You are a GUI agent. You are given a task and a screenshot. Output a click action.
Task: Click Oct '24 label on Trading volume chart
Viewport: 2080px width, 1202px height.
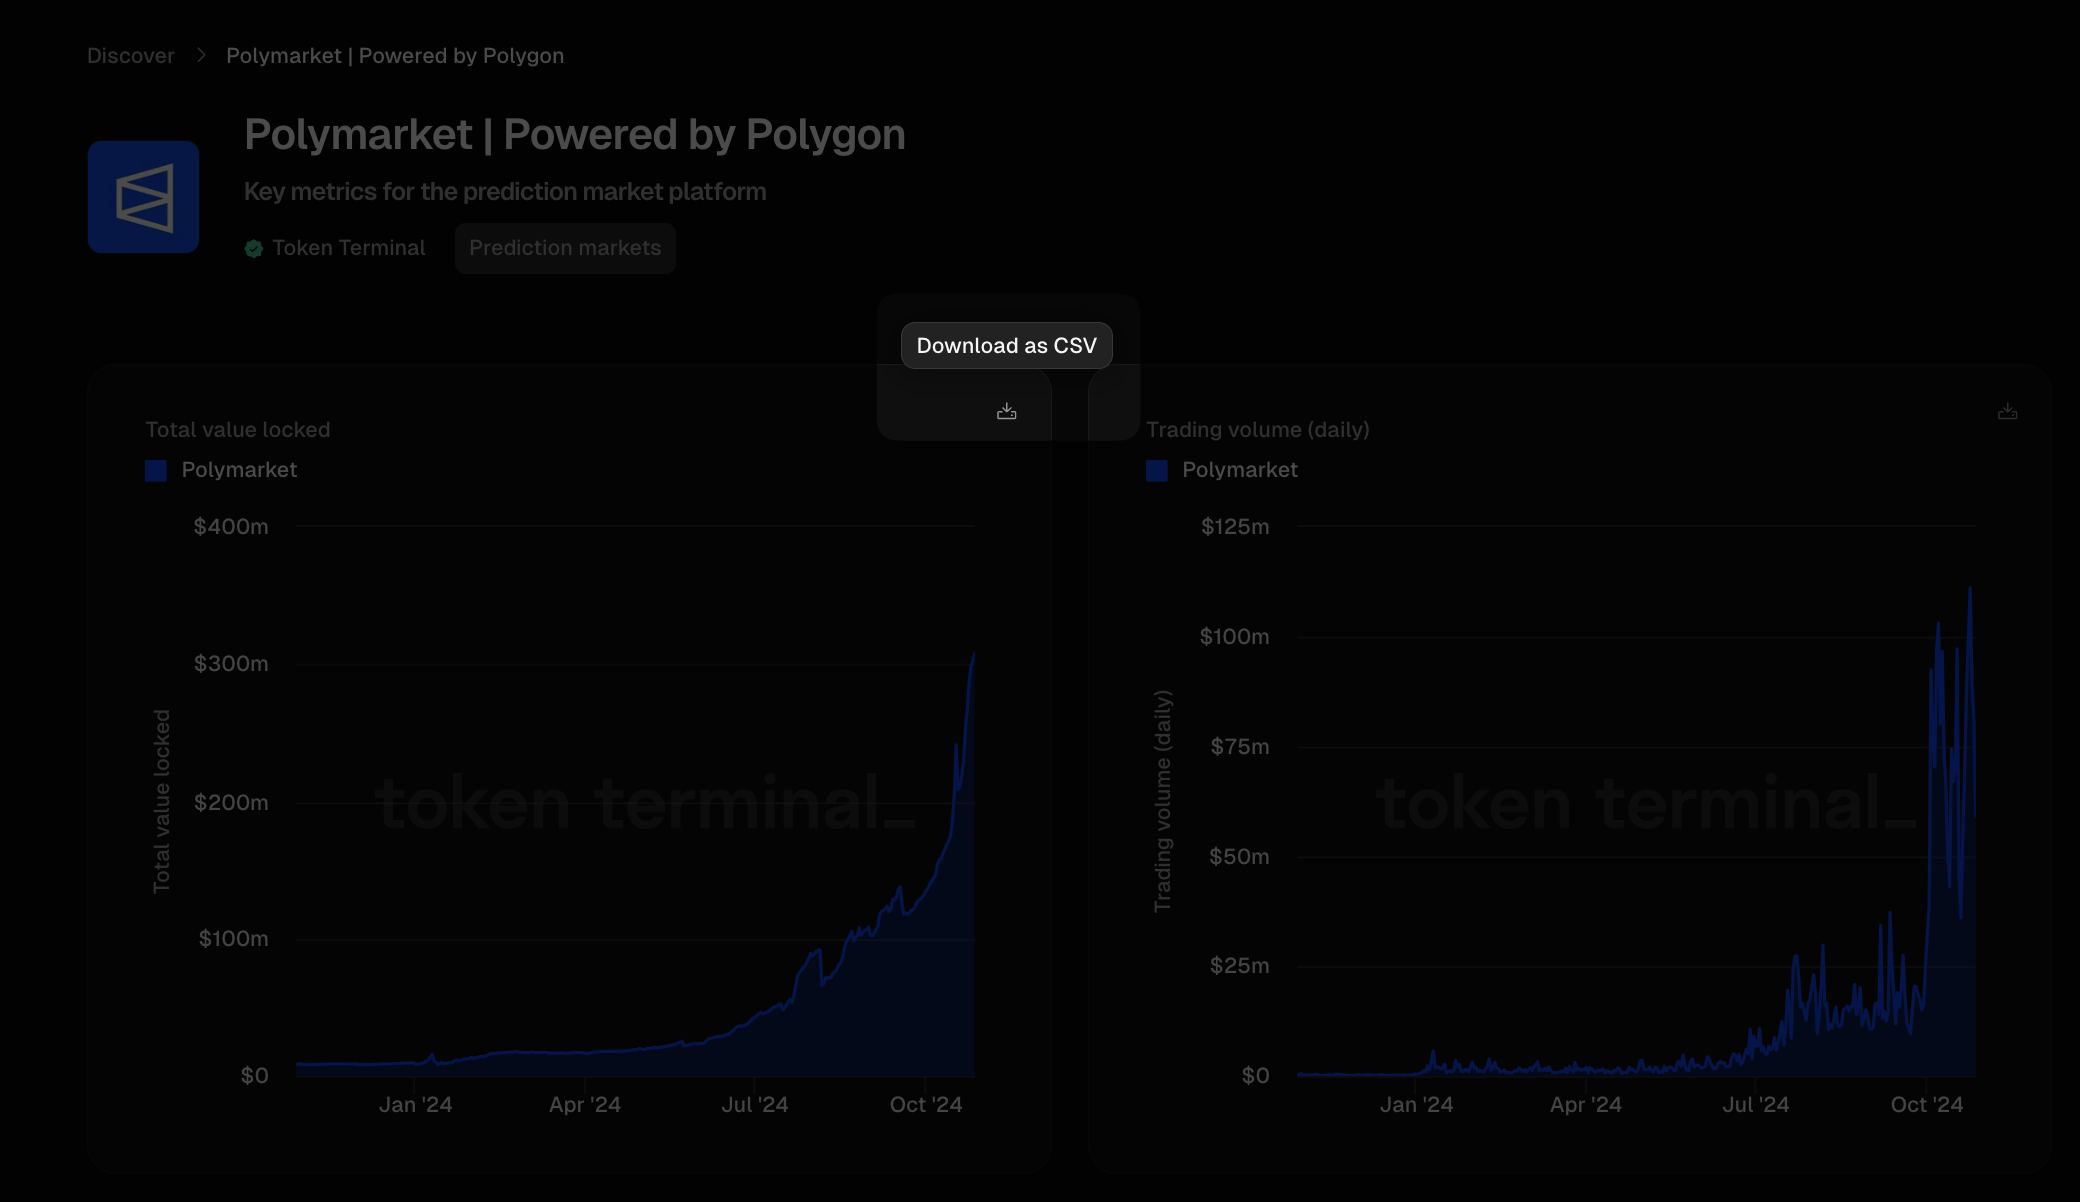click(x=1927, y=1105)
